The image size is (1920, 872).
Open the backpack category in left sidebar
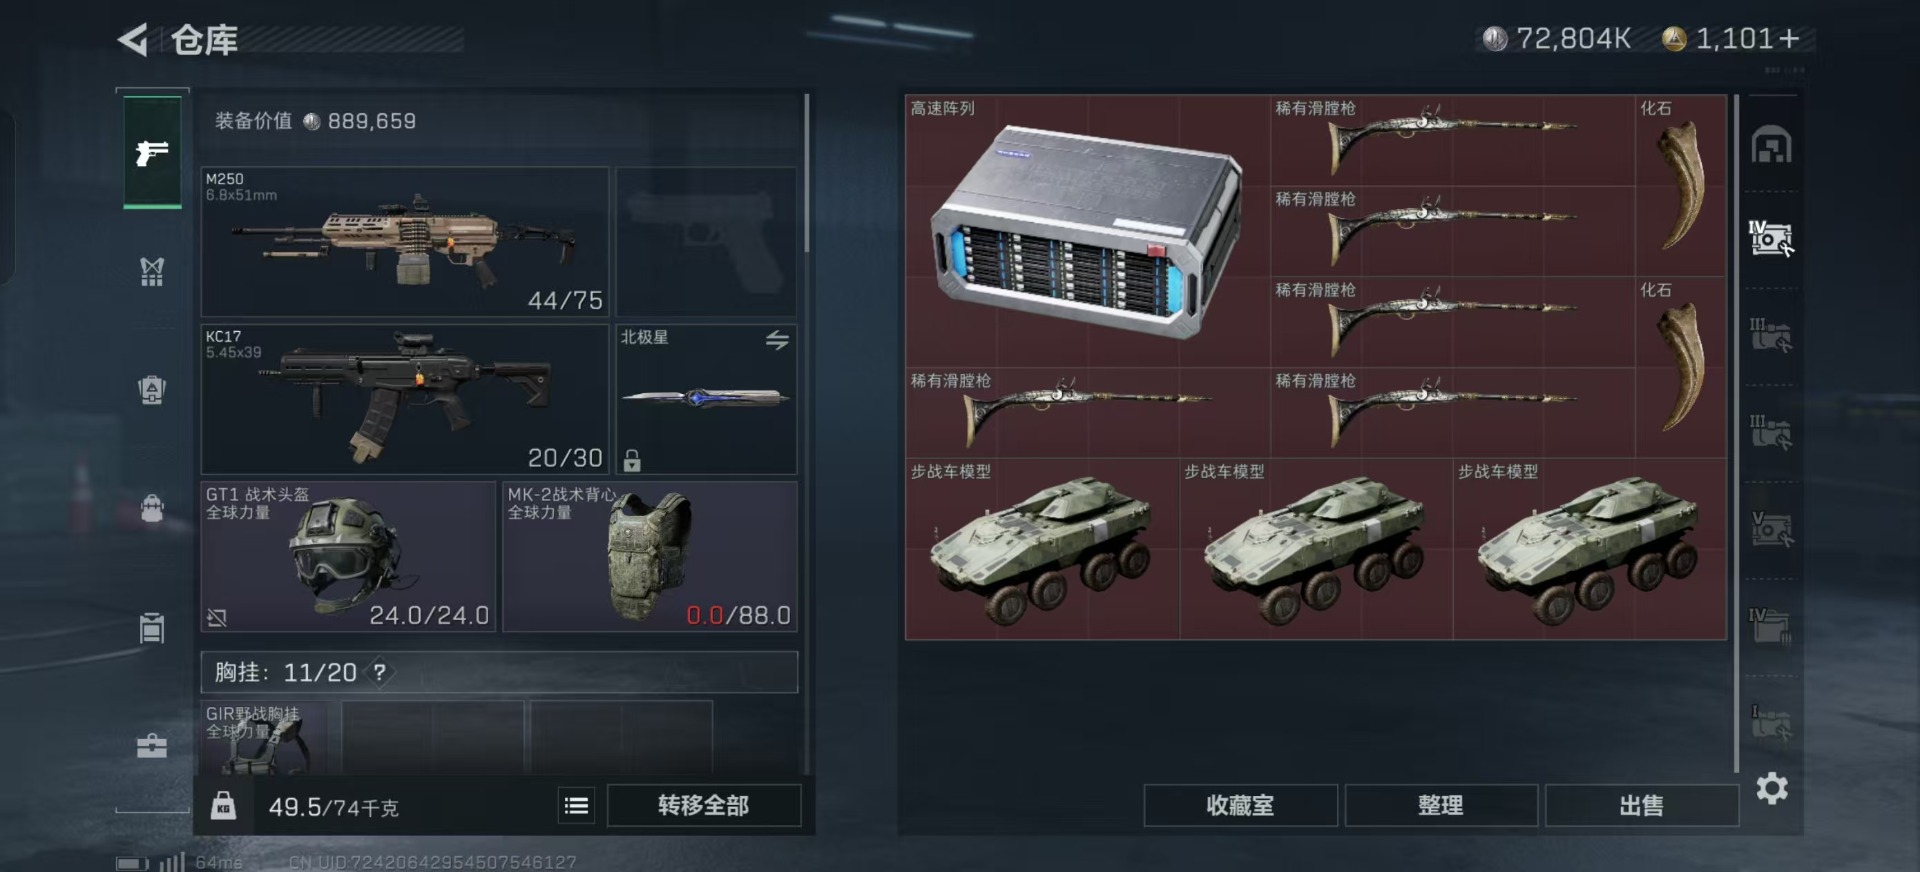pos(152,508)
